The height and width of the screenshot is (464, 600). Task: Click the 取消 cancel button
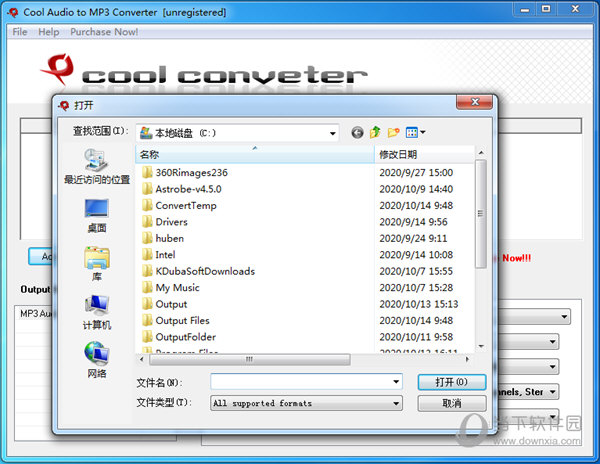(452, 403)
